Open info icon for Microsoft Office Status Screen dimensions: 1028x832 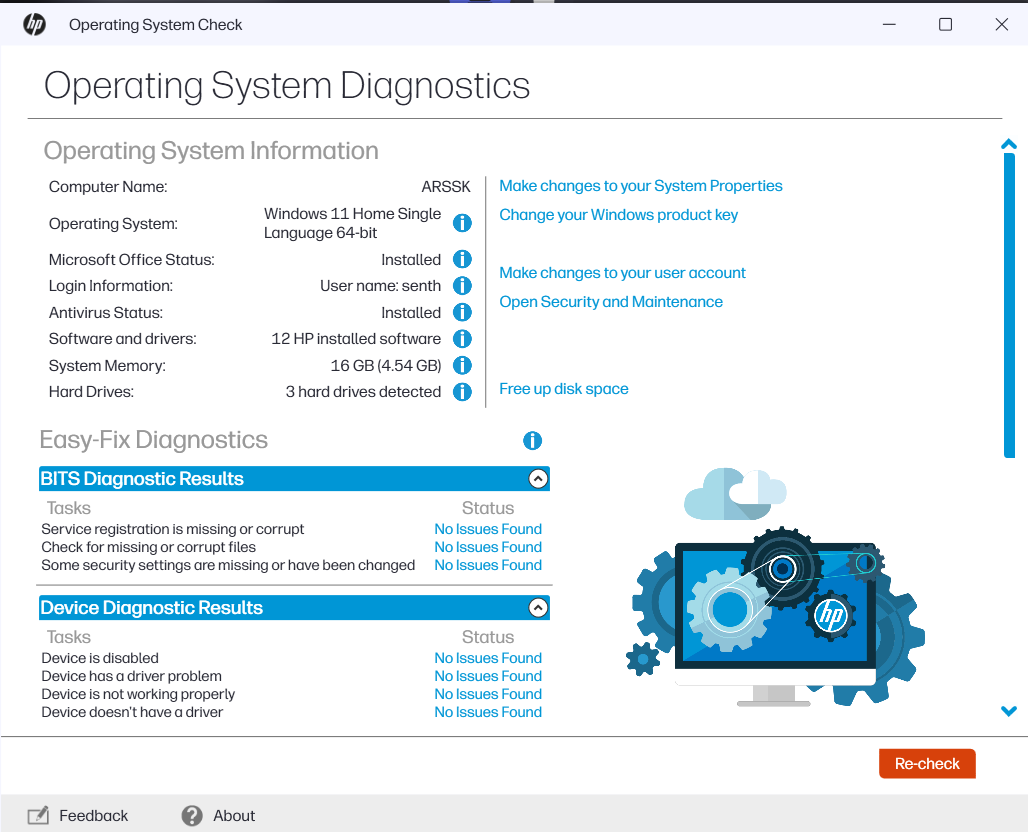pos(462,259)
